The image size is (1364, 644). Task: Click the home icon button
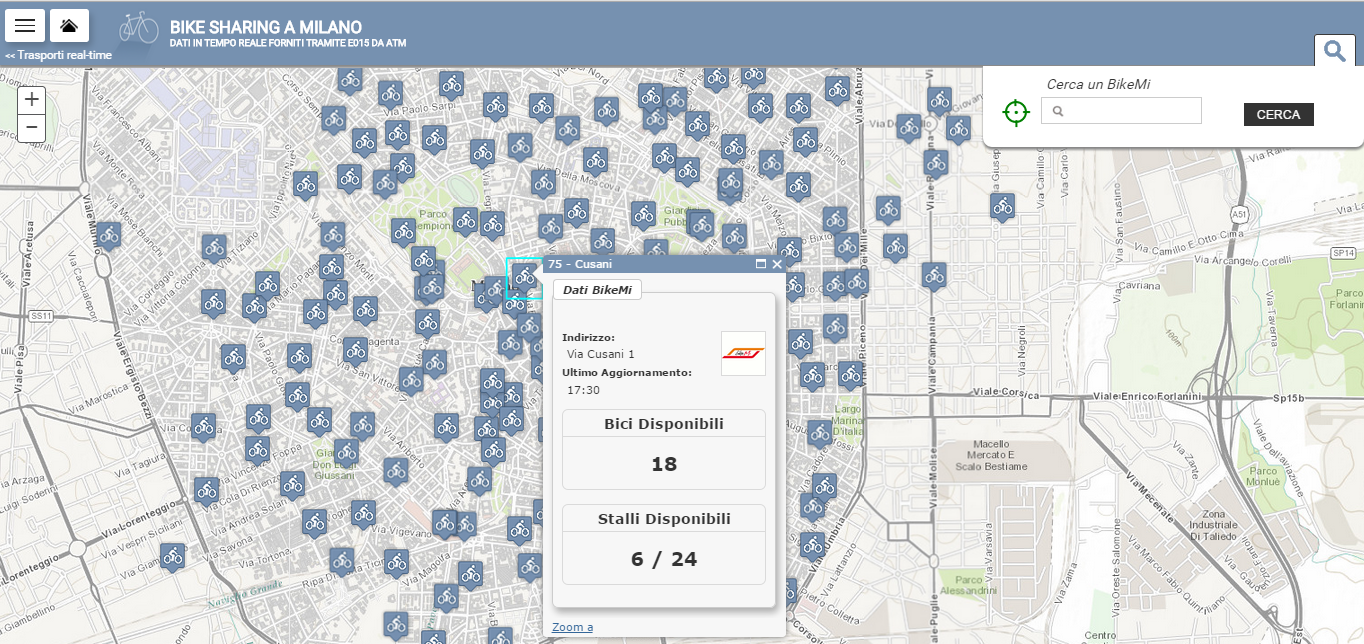pyautogui.click(x=69, y=25)
